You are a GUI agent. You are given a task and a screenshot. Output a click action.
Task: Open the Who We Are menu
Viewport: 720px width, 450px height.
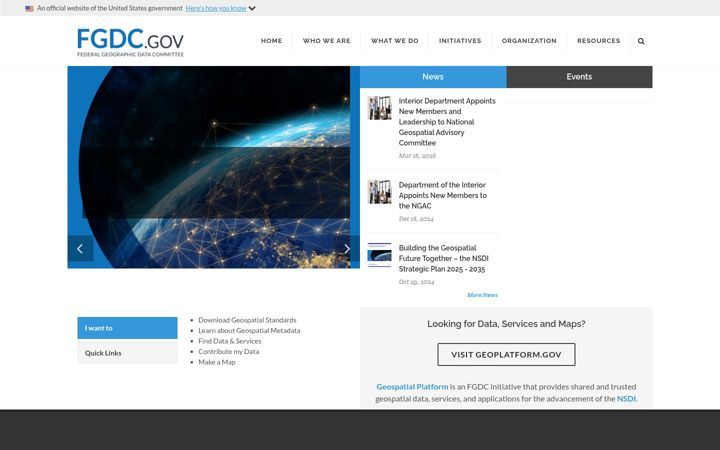tap(326, 41)
